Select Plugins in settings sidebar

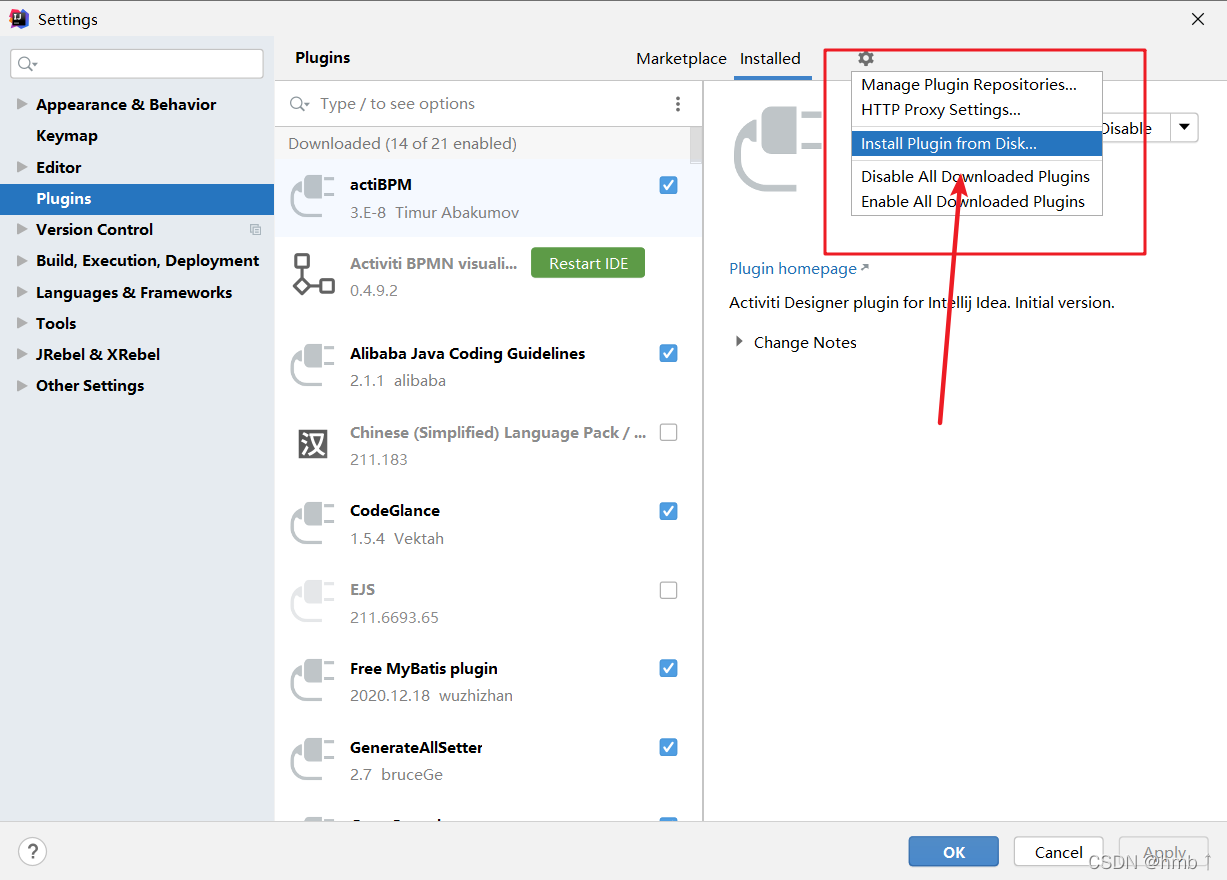pos(137,198)
